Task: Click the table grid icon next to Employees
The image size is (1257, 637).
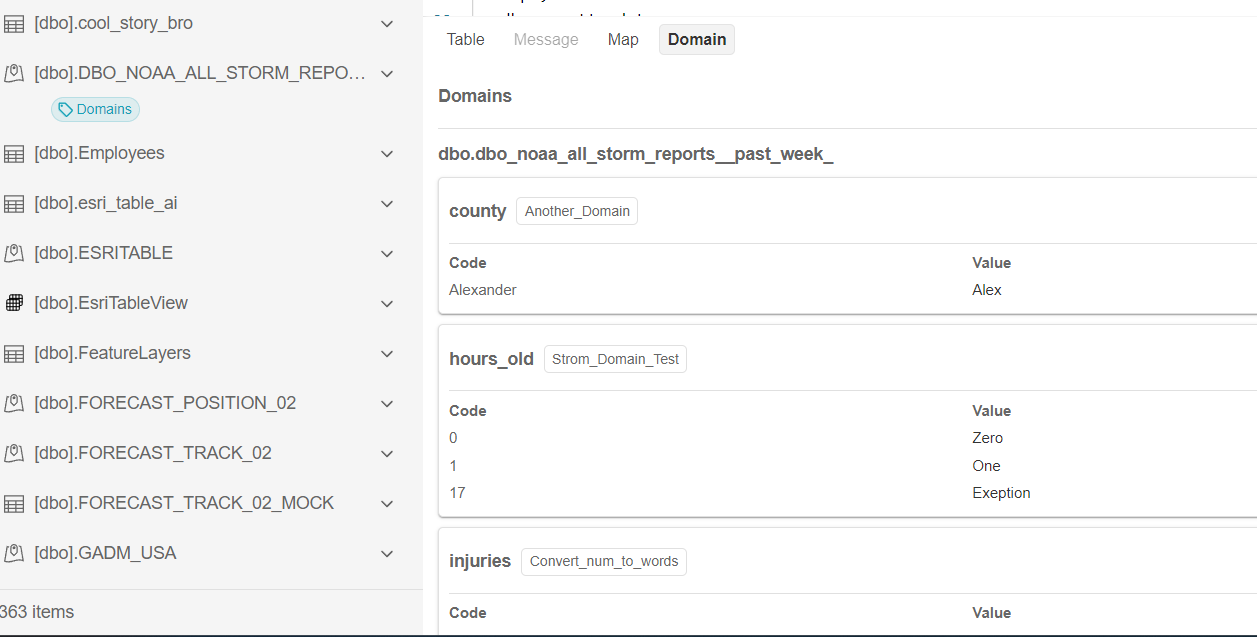Action: point(14,153)
